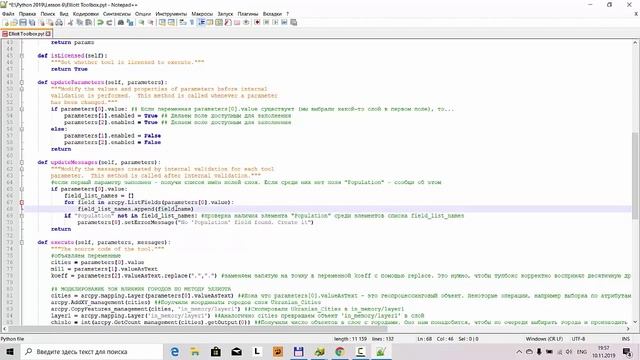This screenshot has width=640, height=360.
Task: Open Microsoft Store from the taskbar
Action: click(216, 351)
